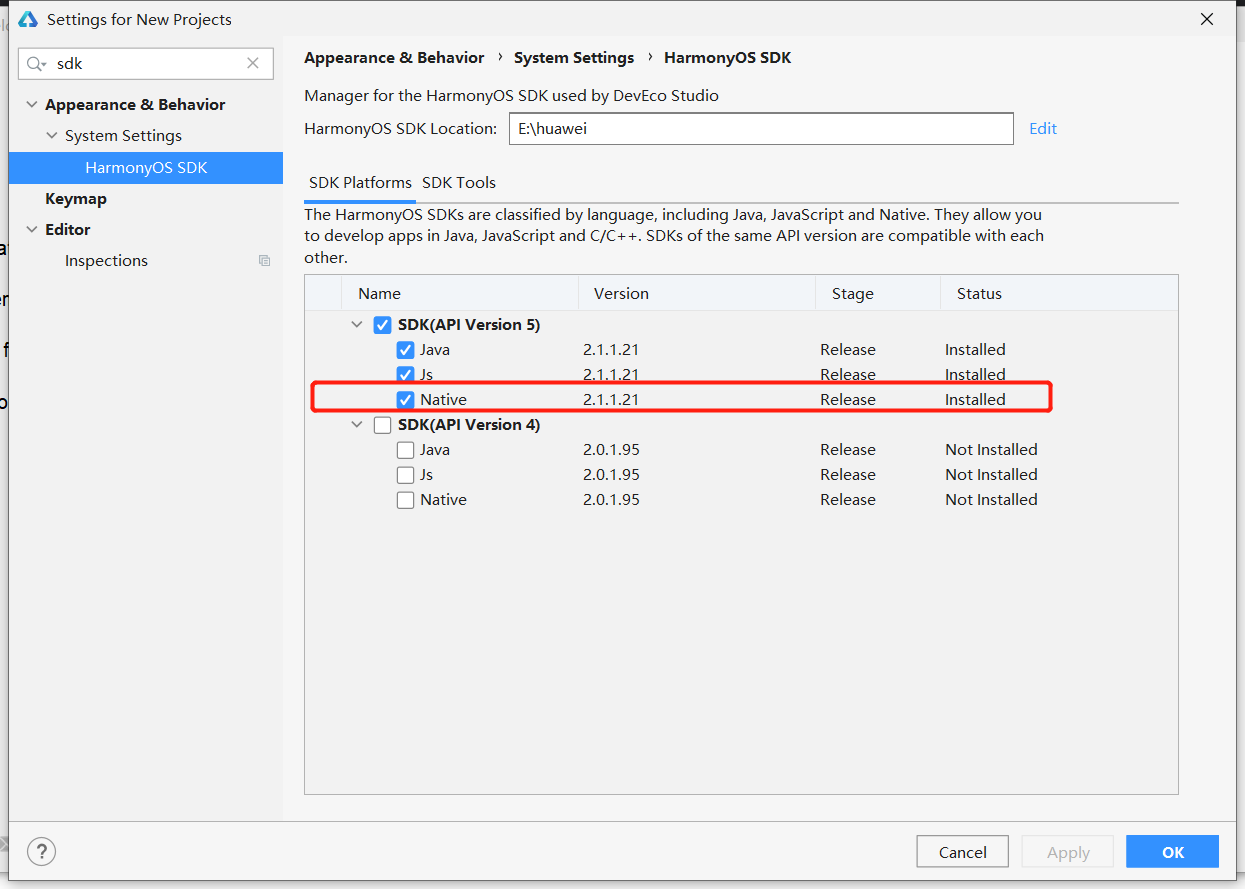
Task: Uncheck the API Version 5 Native checkbox
Action: coord(405,400)
